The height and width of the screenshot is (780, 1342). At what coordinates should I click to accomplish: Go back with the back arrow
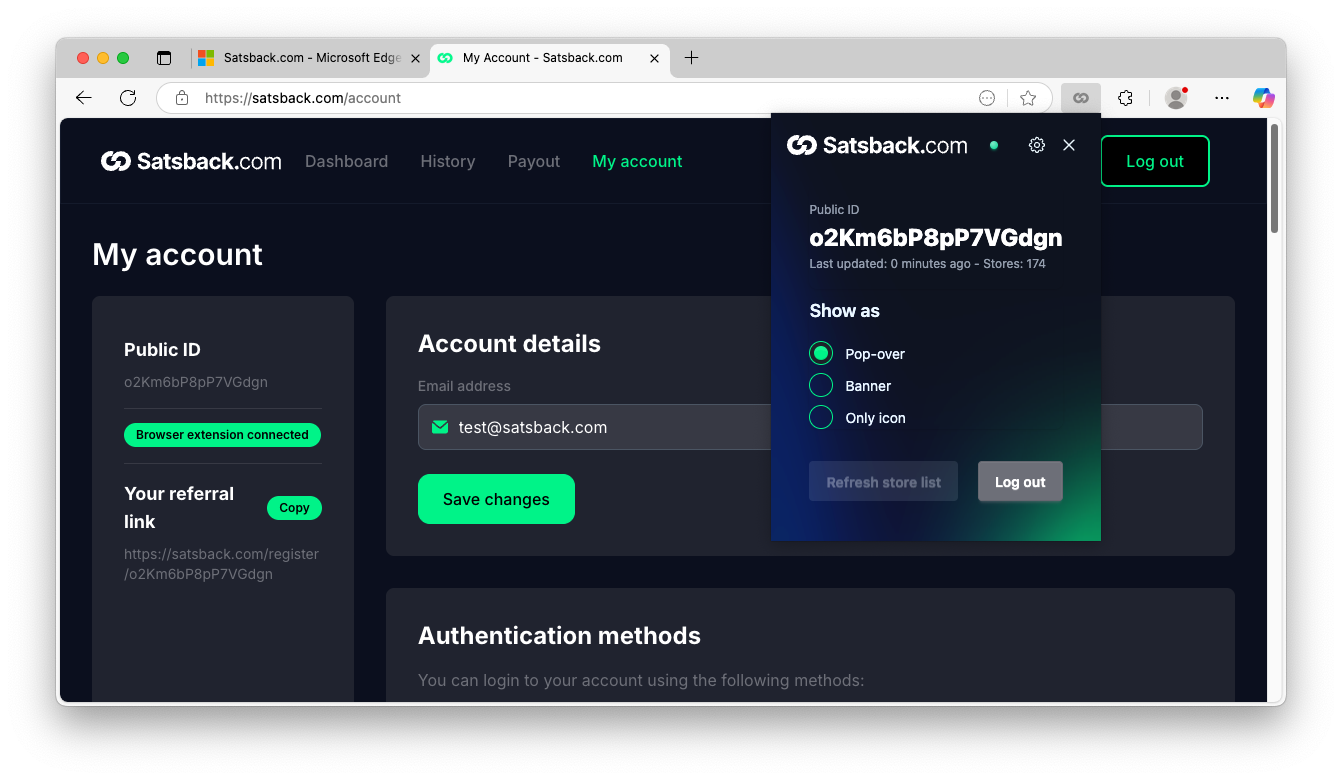click(84, 98)
